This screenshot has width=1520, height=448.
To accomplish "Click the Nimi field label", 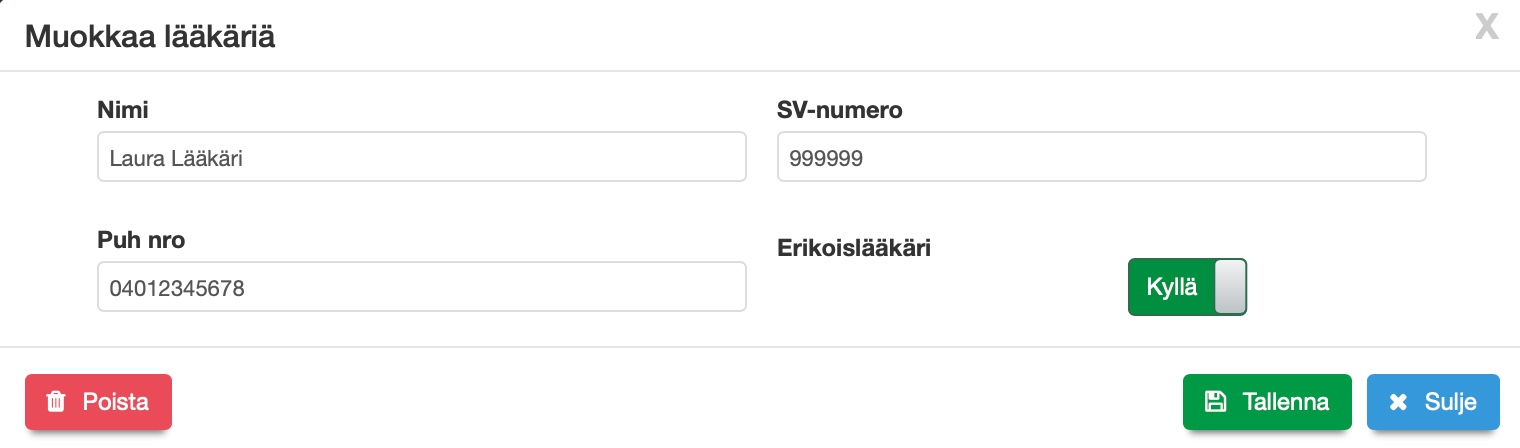I will [123, 110].
